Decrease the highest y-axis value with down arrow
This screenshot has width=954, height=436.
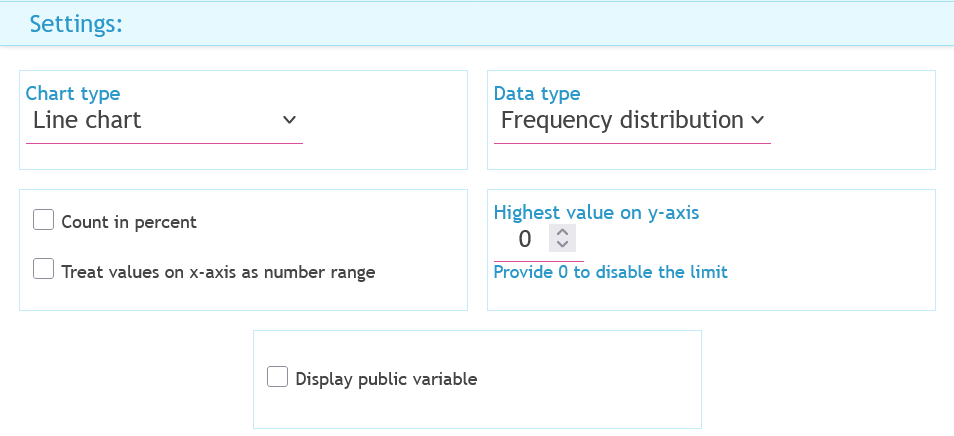click(x=562, y=245)
